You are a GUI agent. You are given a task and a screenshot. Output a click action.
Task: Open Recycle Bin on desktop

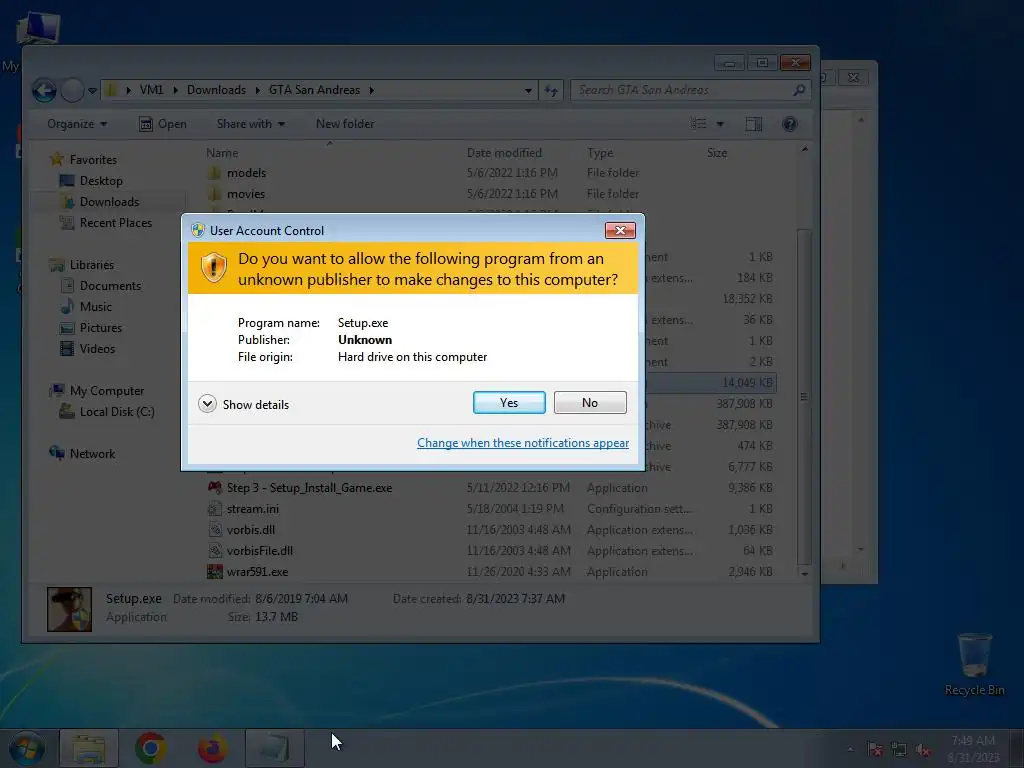tap(974, 665)
